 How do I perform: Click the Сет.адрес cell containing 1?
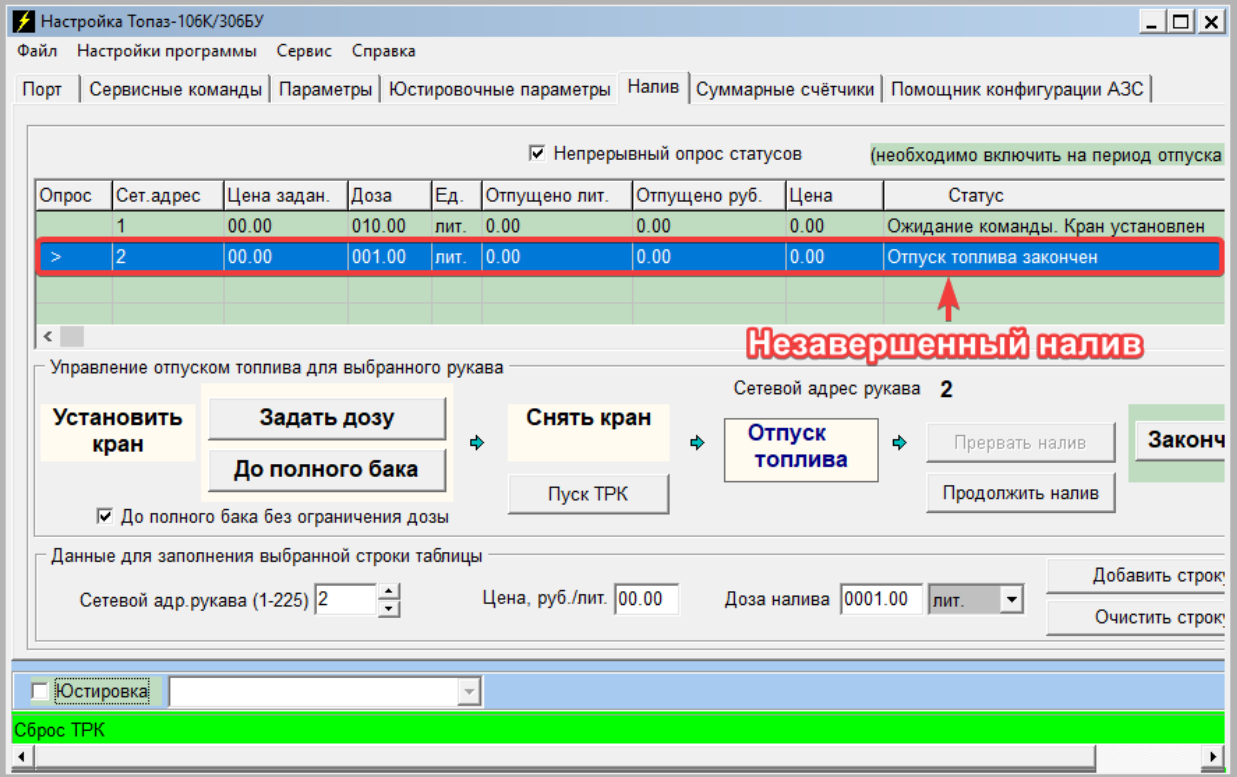point(168,226)
